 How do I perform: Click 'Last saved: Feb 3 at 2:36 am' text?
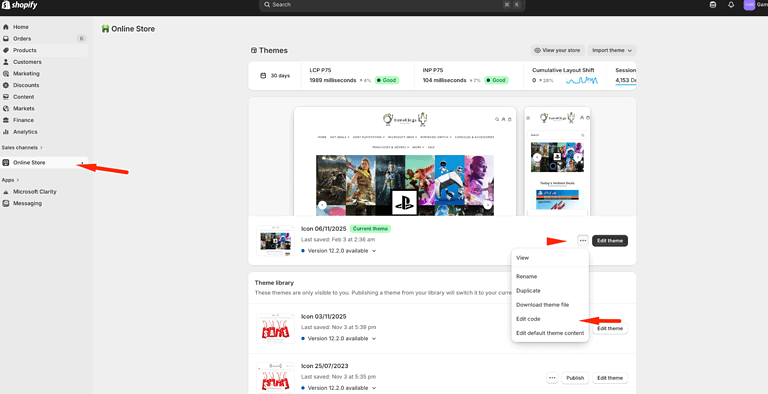click(x=338, y=240)
